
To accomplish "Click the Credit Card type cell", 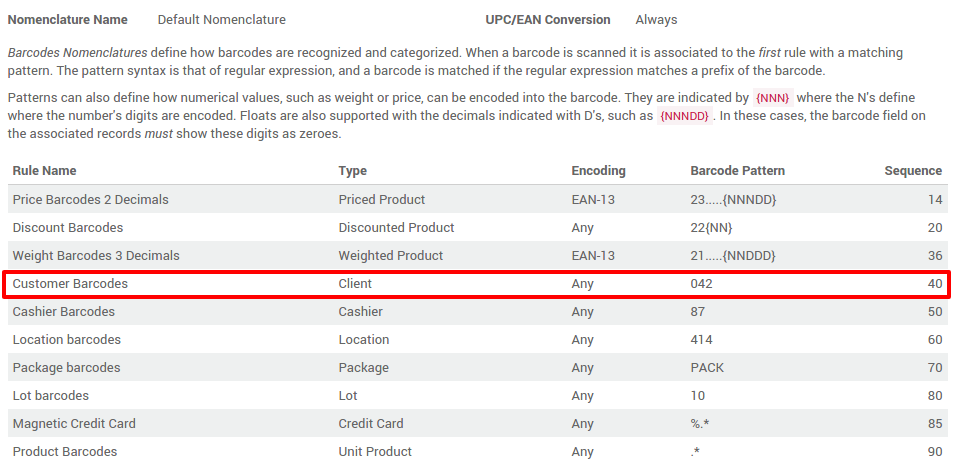I will (371, 424).
